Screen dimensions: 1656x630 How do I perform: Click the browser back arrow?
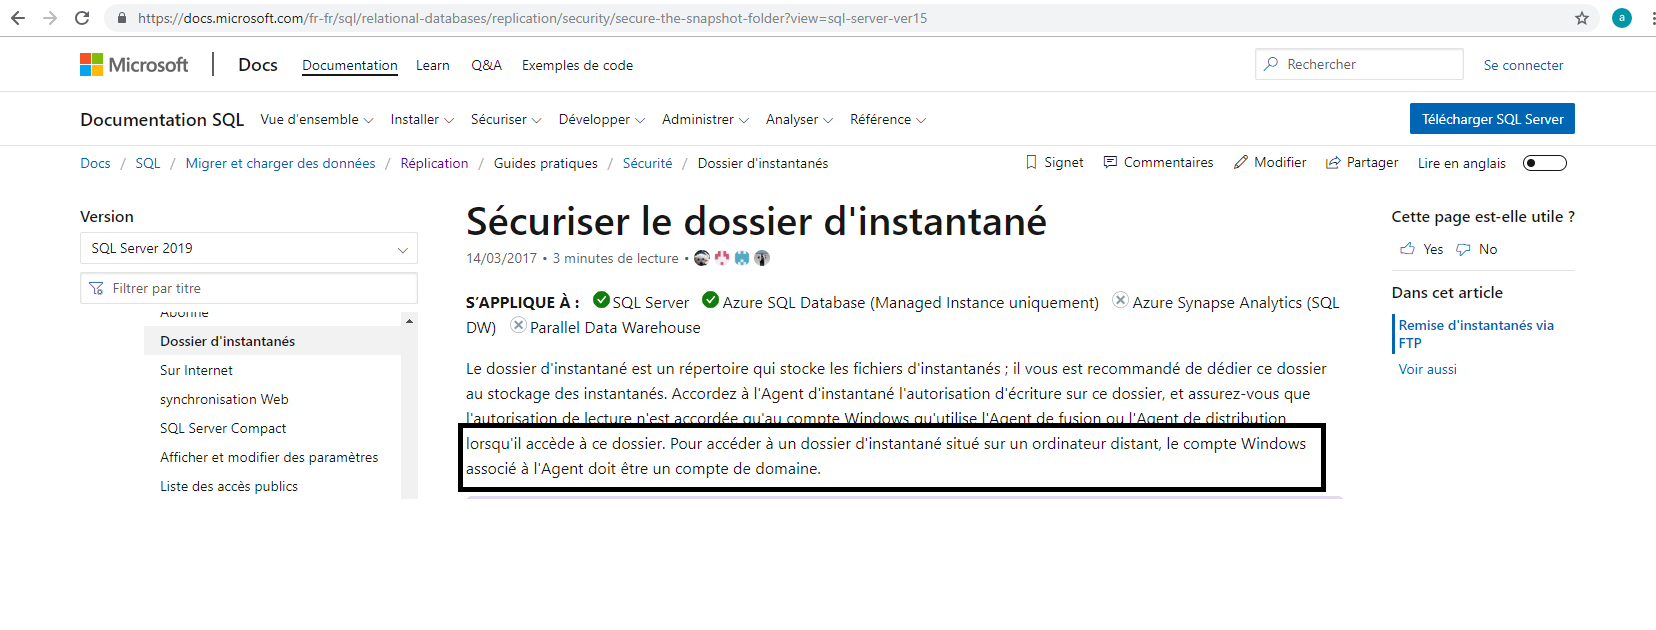pos(18,18)
